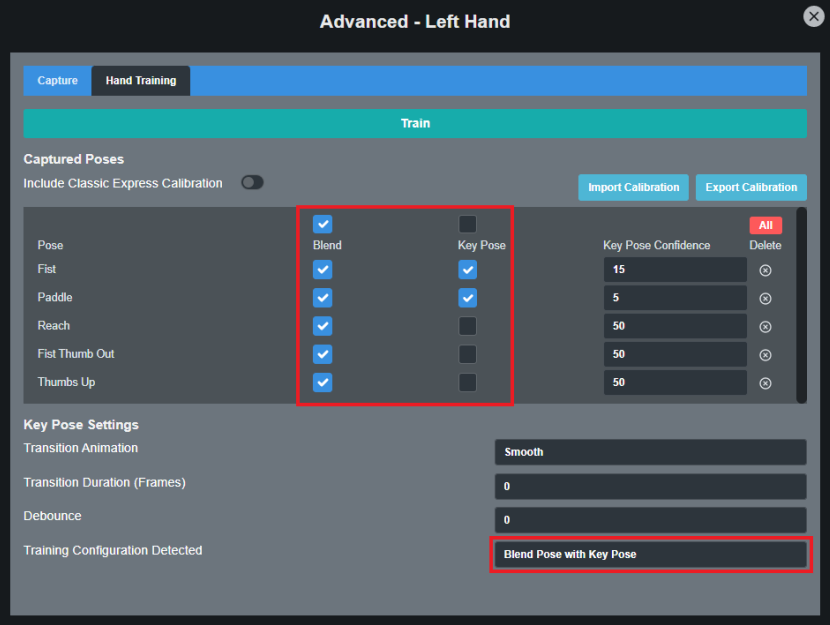
Task: Click Export Calibration button
Action: pyautogui.click(x=751, y=187)
